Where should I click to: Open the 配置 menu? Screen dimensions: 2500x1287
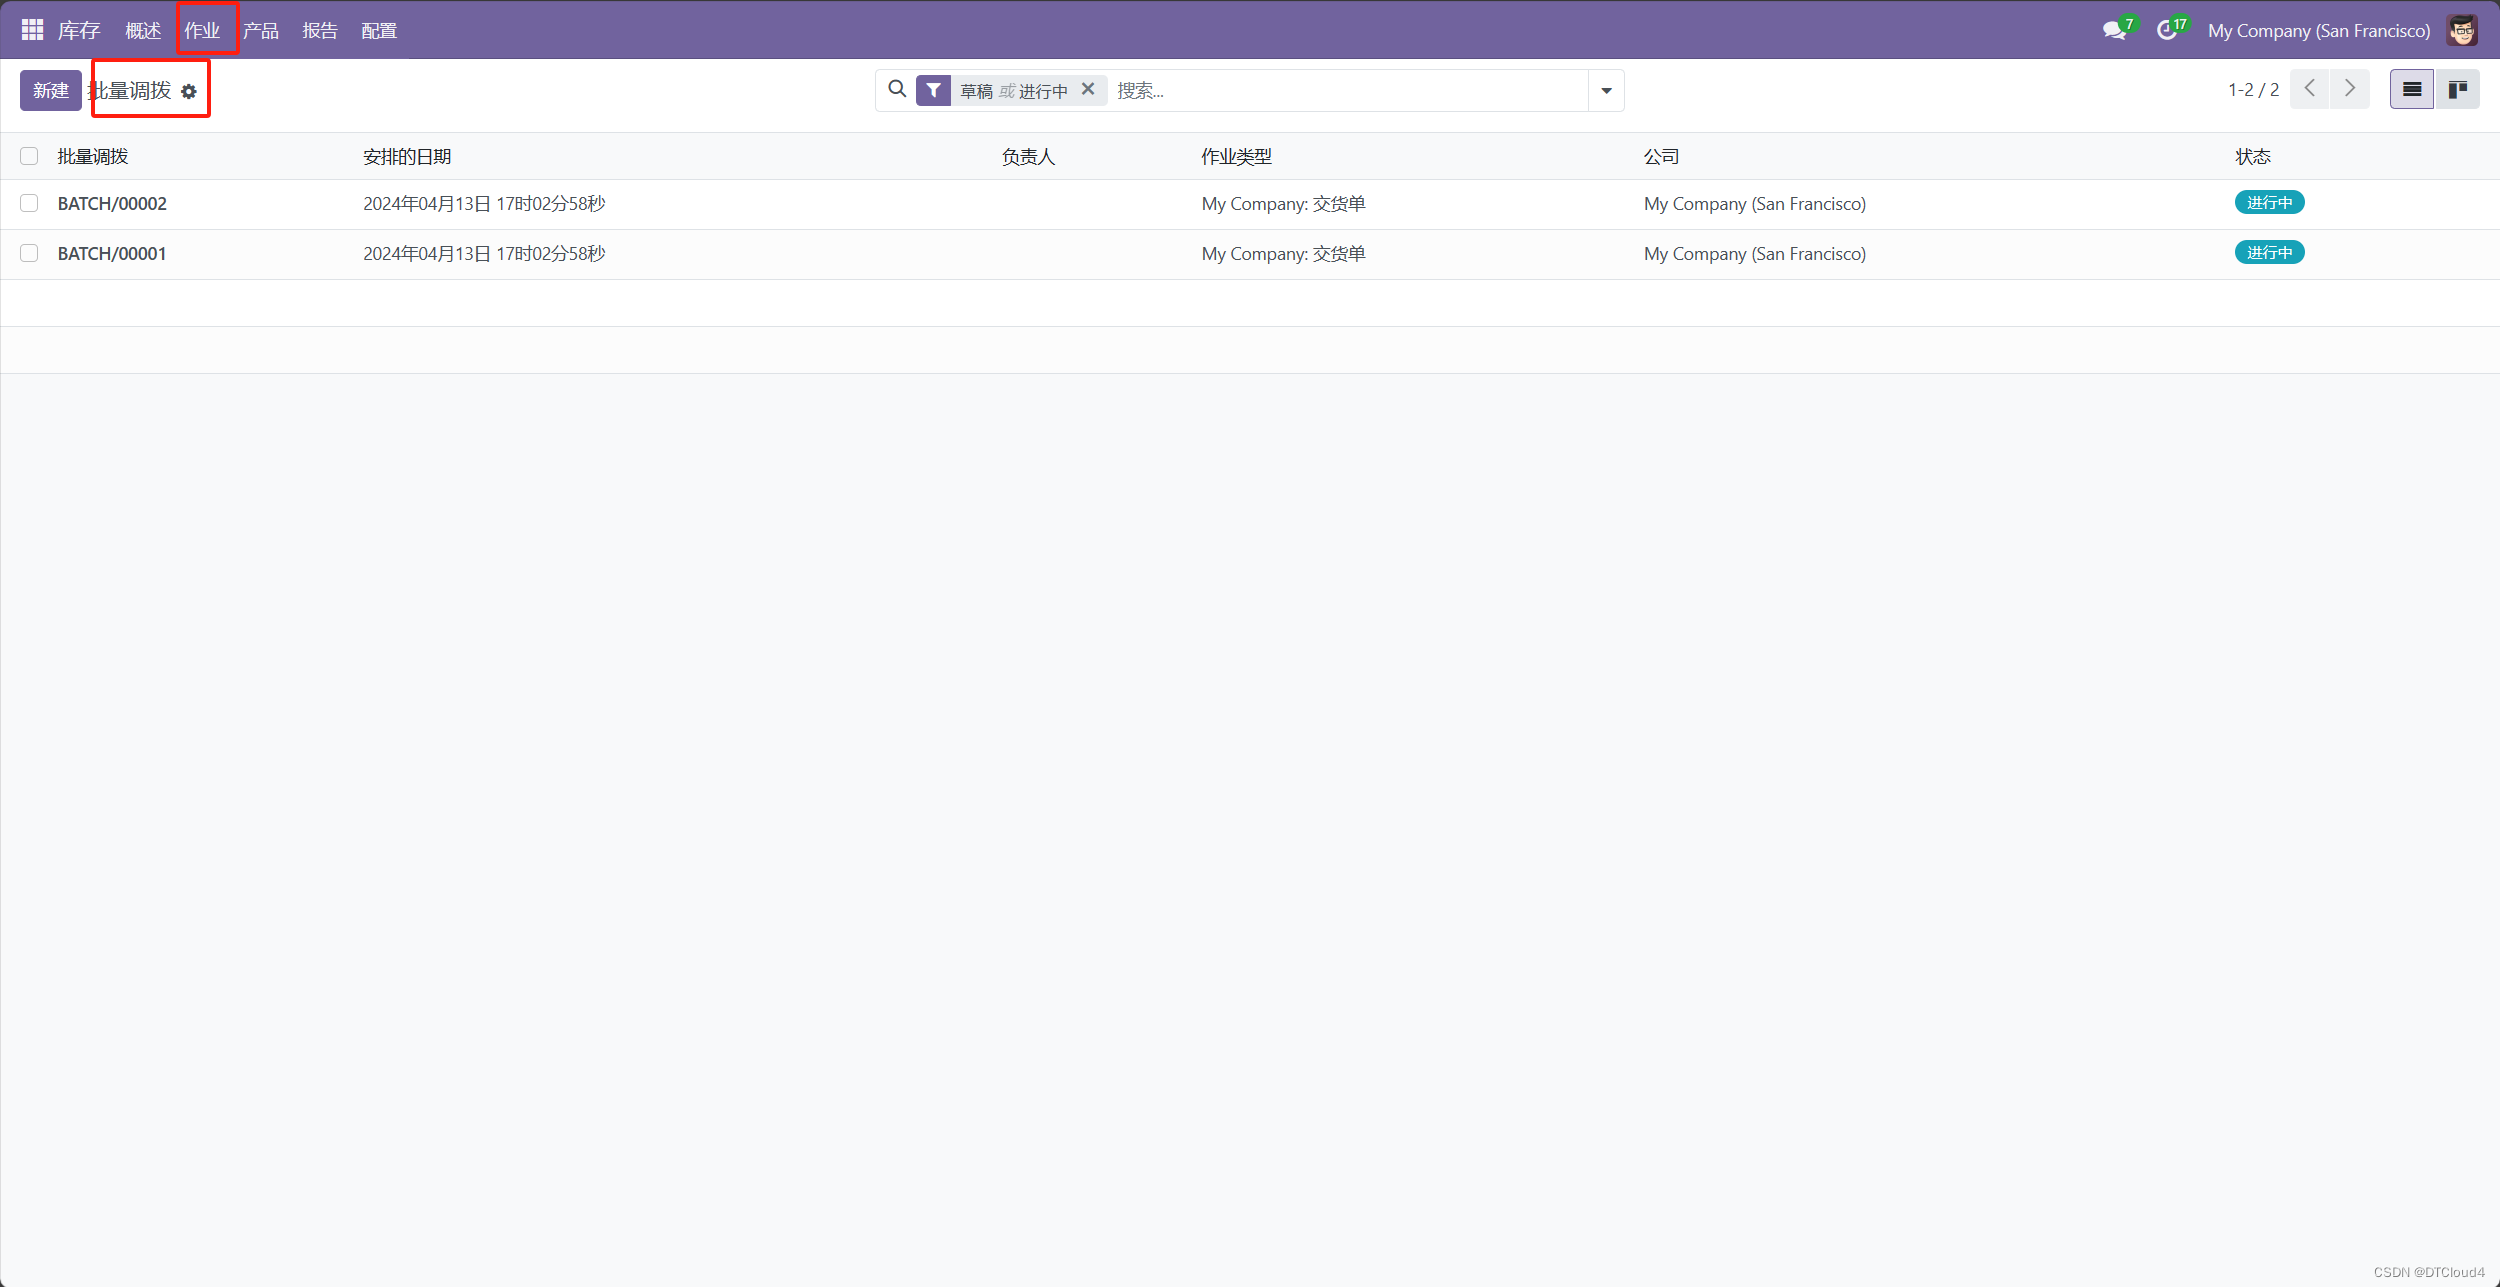tap(379, 31)
